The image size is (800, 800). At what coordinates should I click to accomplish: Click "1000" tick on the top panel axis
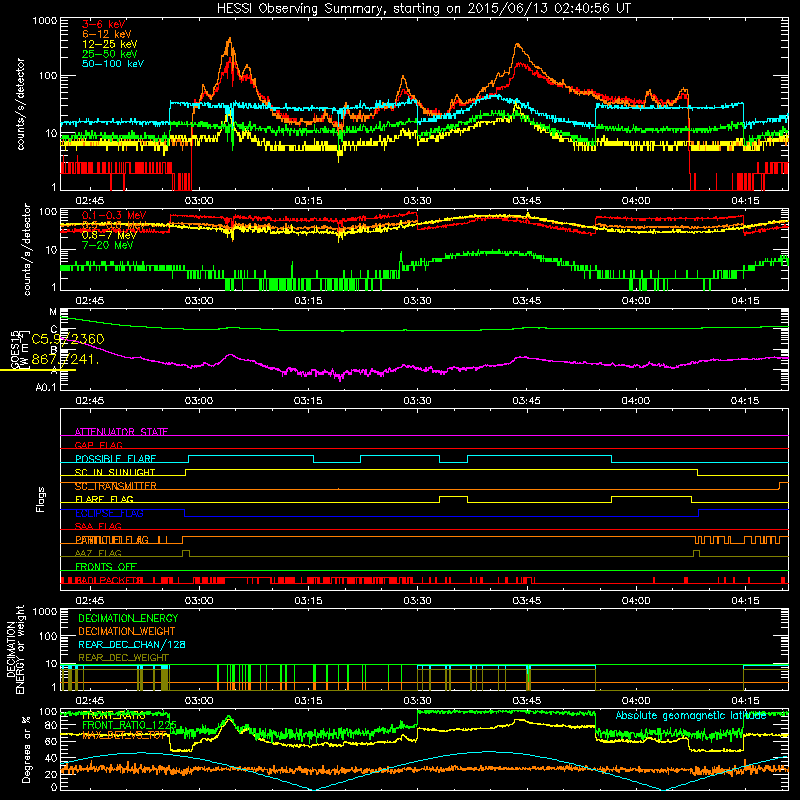coord(45,21)
